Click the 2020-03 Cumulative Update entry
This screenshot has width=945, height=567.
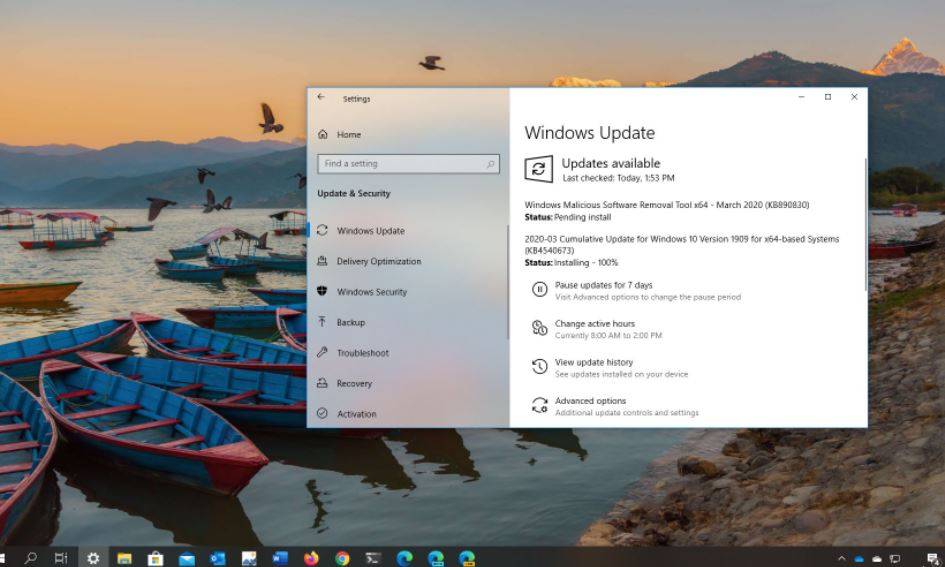(x=682, y=245)
